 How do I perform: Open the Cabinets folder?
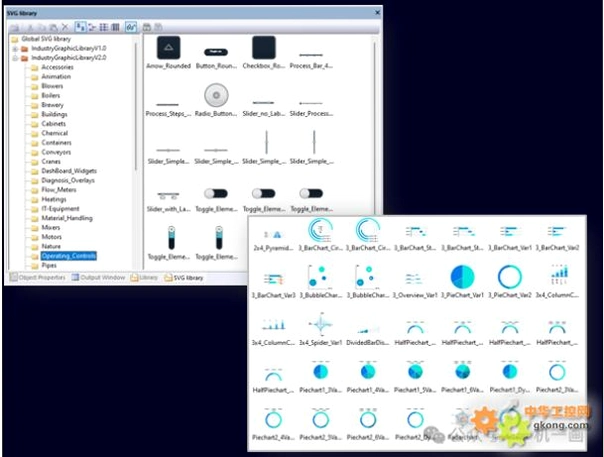tap(53, 124)
